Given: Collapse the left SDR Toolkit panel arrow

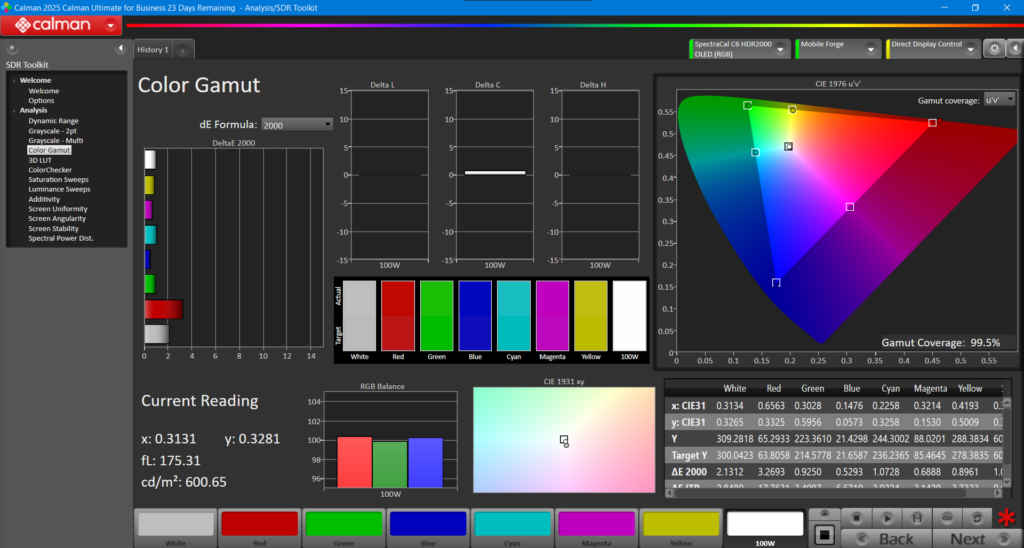Looking at the screenshot, I should click(x=120, y=48).
